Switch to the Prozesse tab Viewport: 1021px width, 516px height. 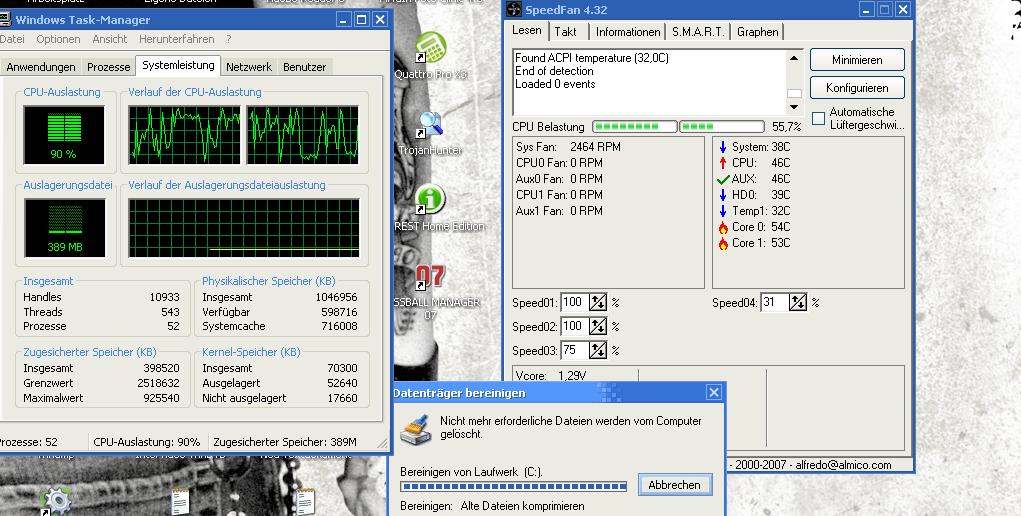click(x=109, y=67)
